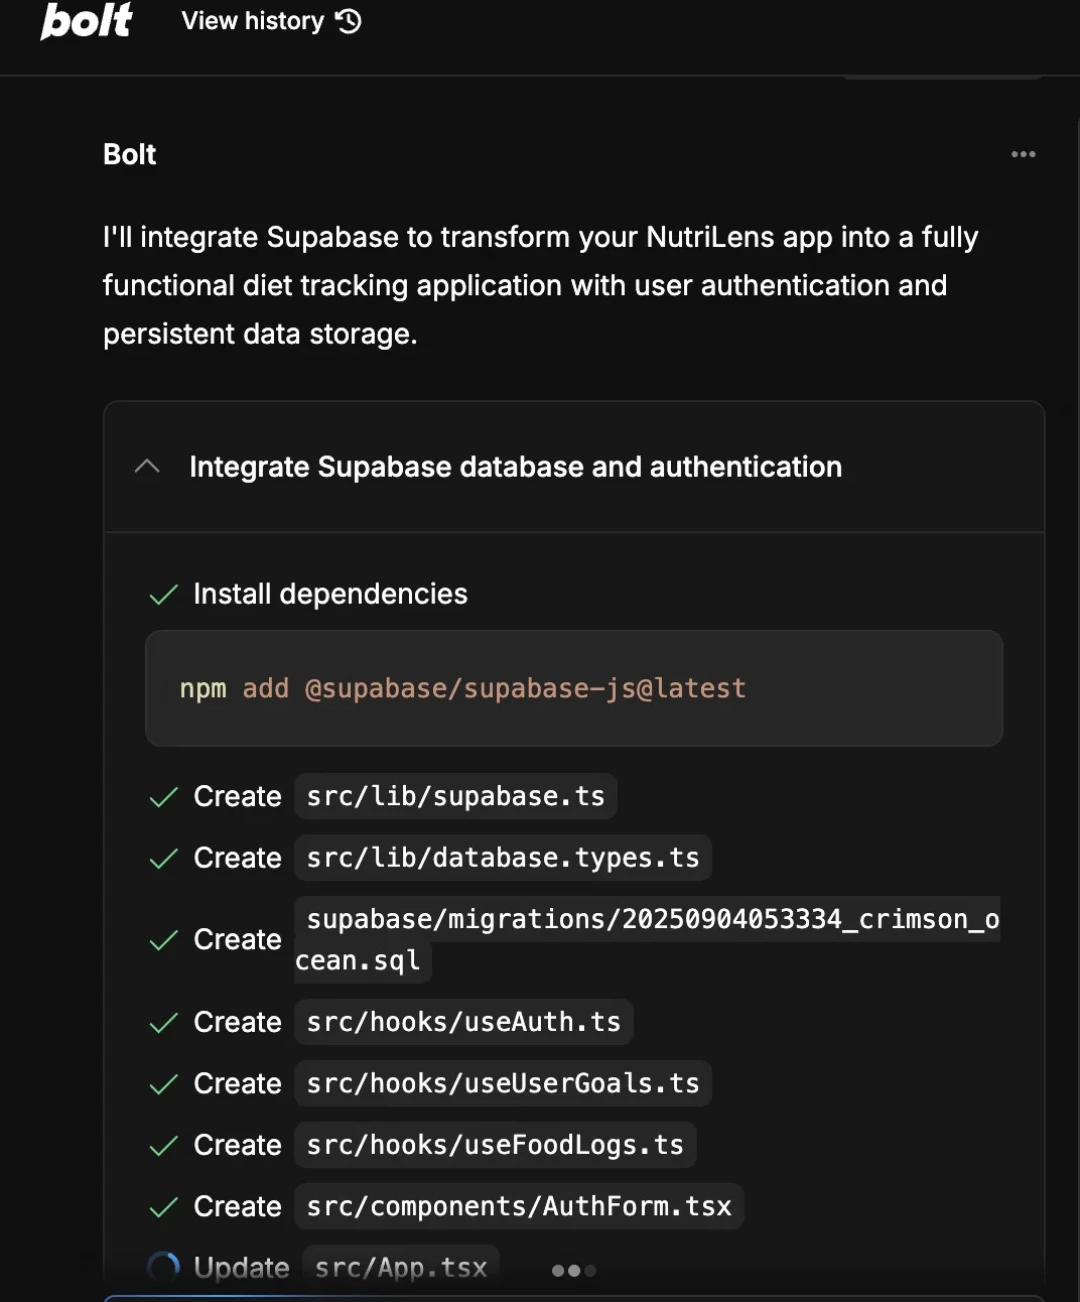The width and height of the screenshot is (1080, 1302).
Task: Collapse the Integrate Supabase section chevron
Action: [x=147, y=466]
